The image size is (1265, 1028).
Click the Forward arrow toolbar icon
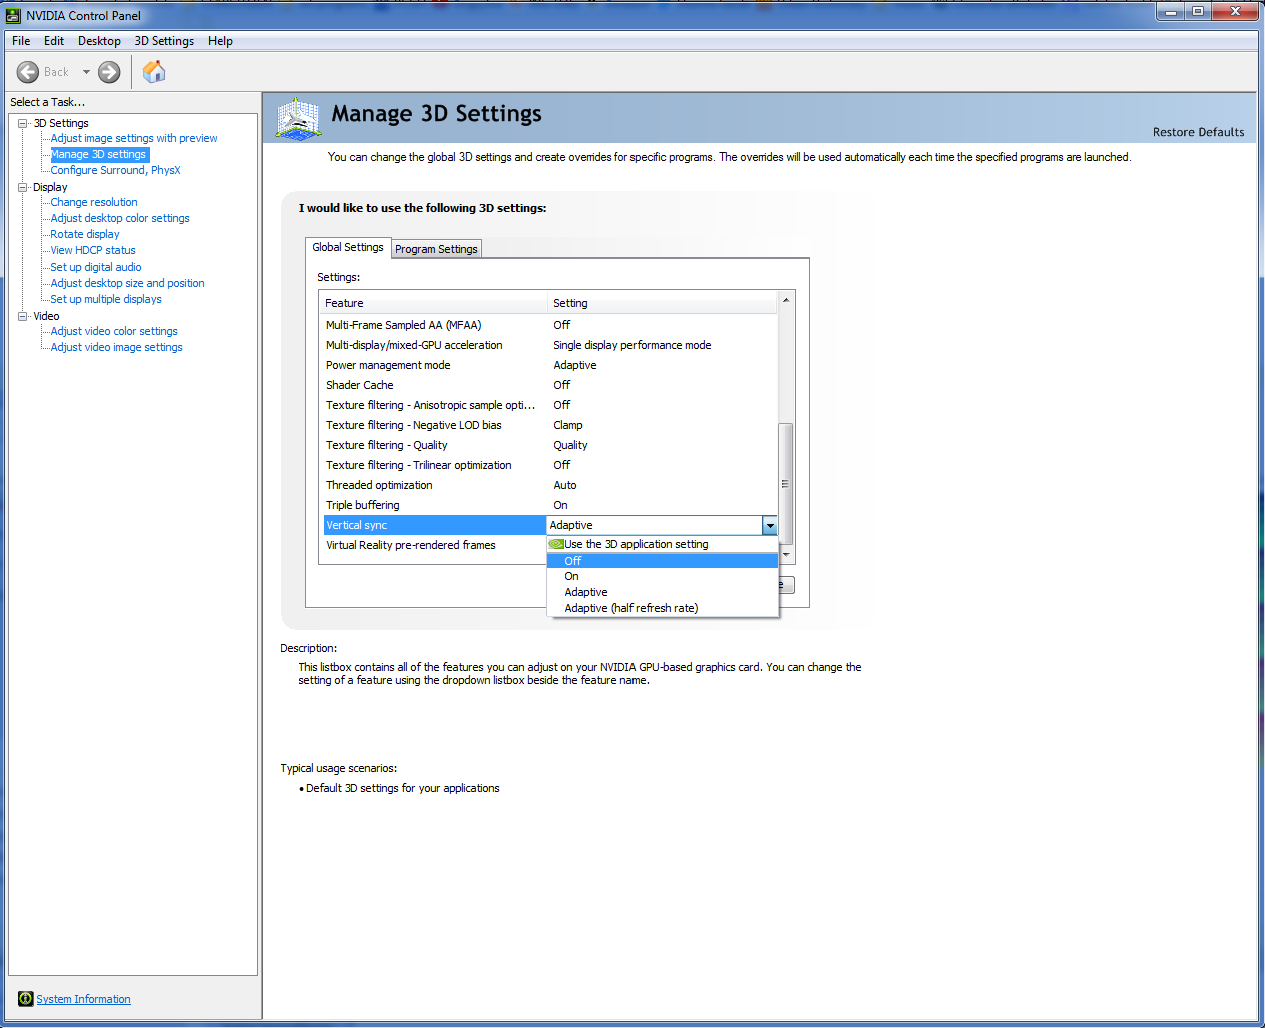click(109, 72)
